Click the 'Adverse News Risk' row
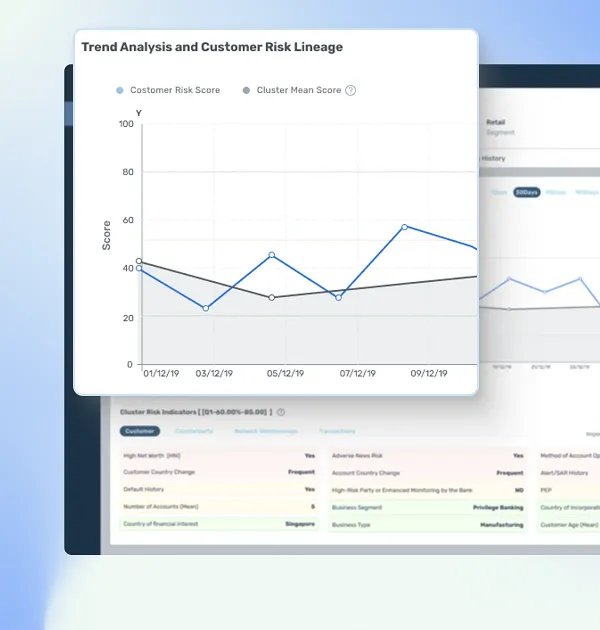 tap(428, 456)
